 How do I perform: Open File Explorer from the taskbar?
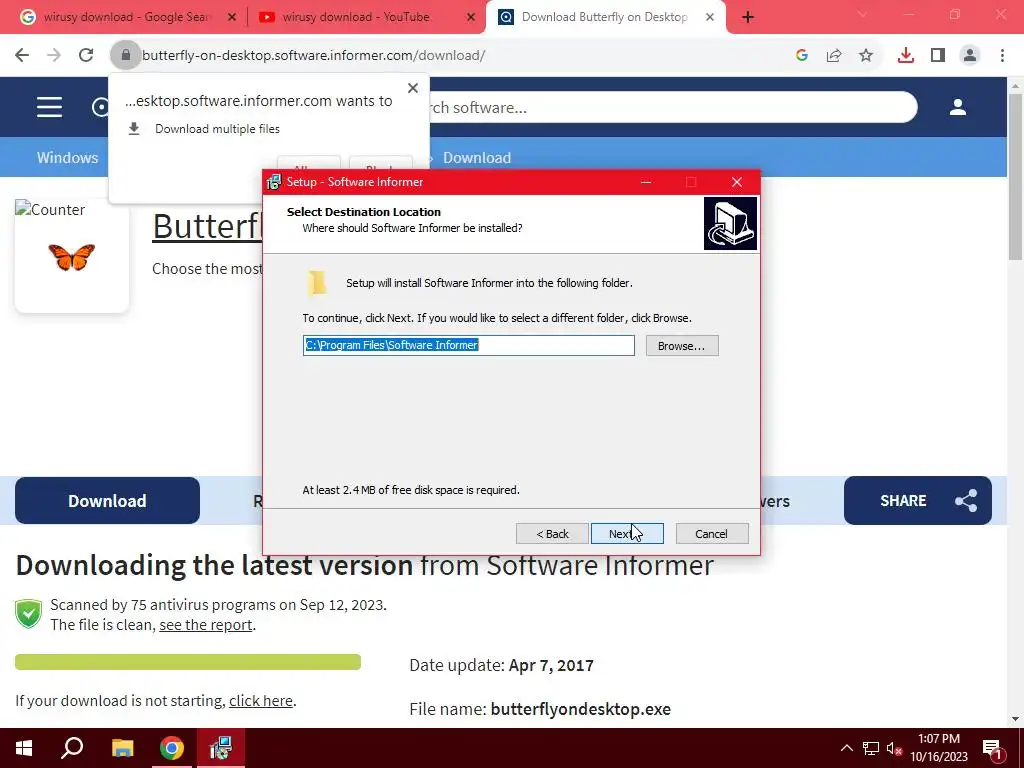click(122, 748)
